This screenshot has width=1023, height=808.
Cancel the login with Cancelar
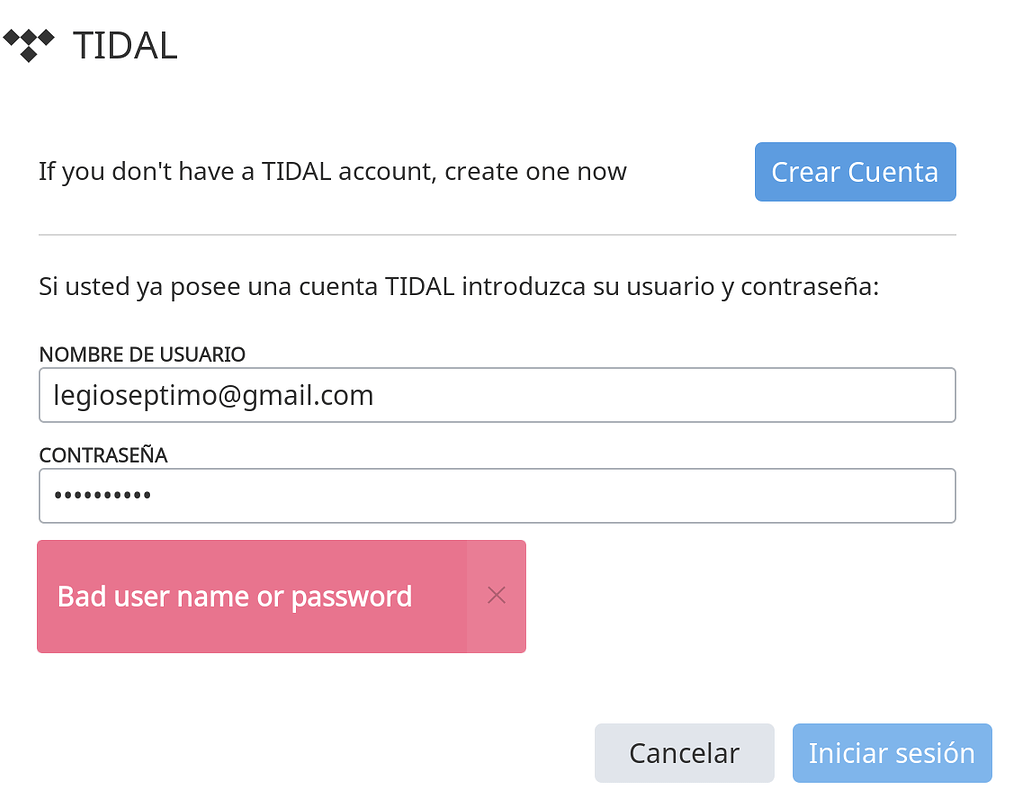(x=684, y=752)
